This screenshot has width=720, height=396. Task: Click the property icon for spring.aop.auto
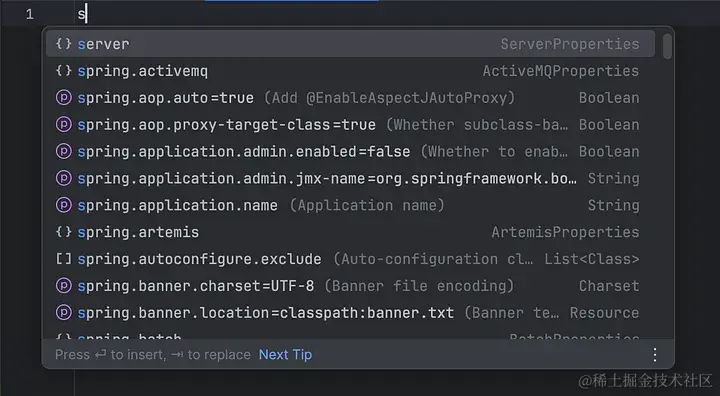pyautogui.click(x=64, y=97)
